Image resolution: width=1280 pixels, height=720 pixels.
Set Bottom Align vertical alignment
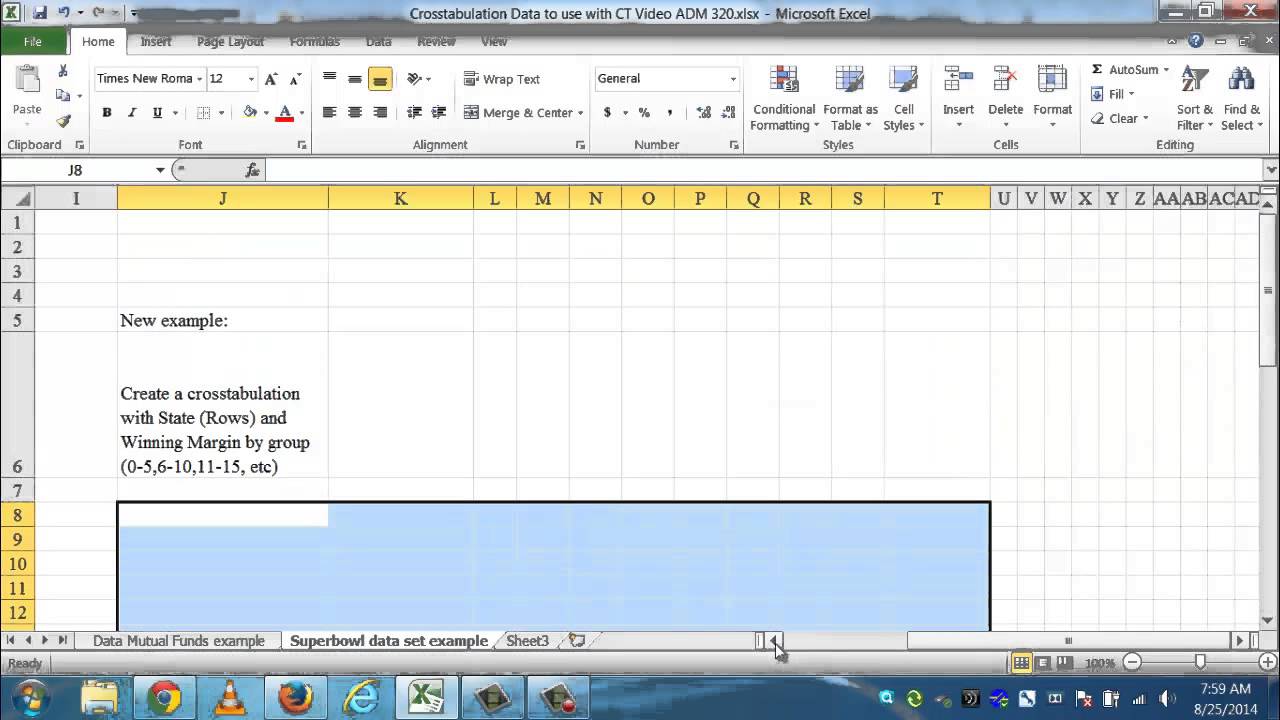tap(380, 79)
